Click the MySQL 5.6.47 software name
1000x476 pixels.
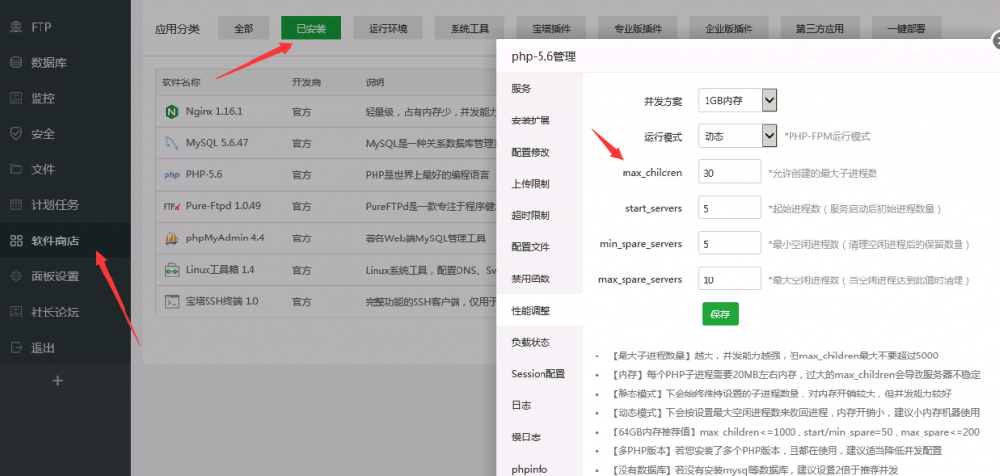click(217, 143)
